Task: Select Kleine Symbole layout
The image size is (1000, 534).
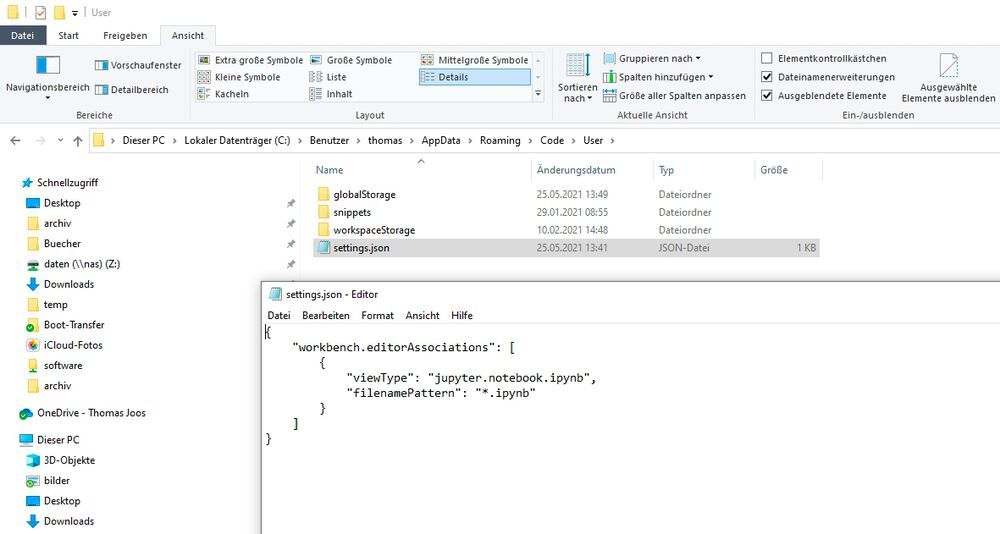Action: pyautogui.click(x=239, y=77)
